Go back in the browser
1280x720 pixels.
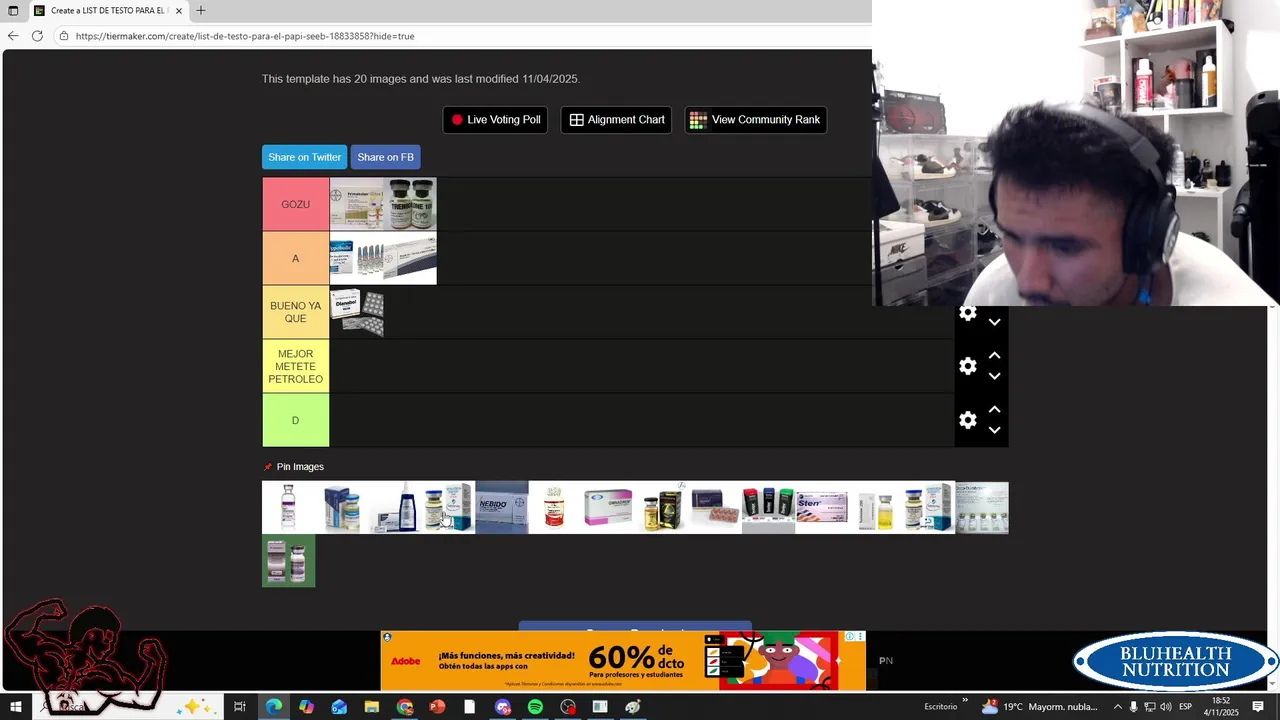click(x=13, y=36)
